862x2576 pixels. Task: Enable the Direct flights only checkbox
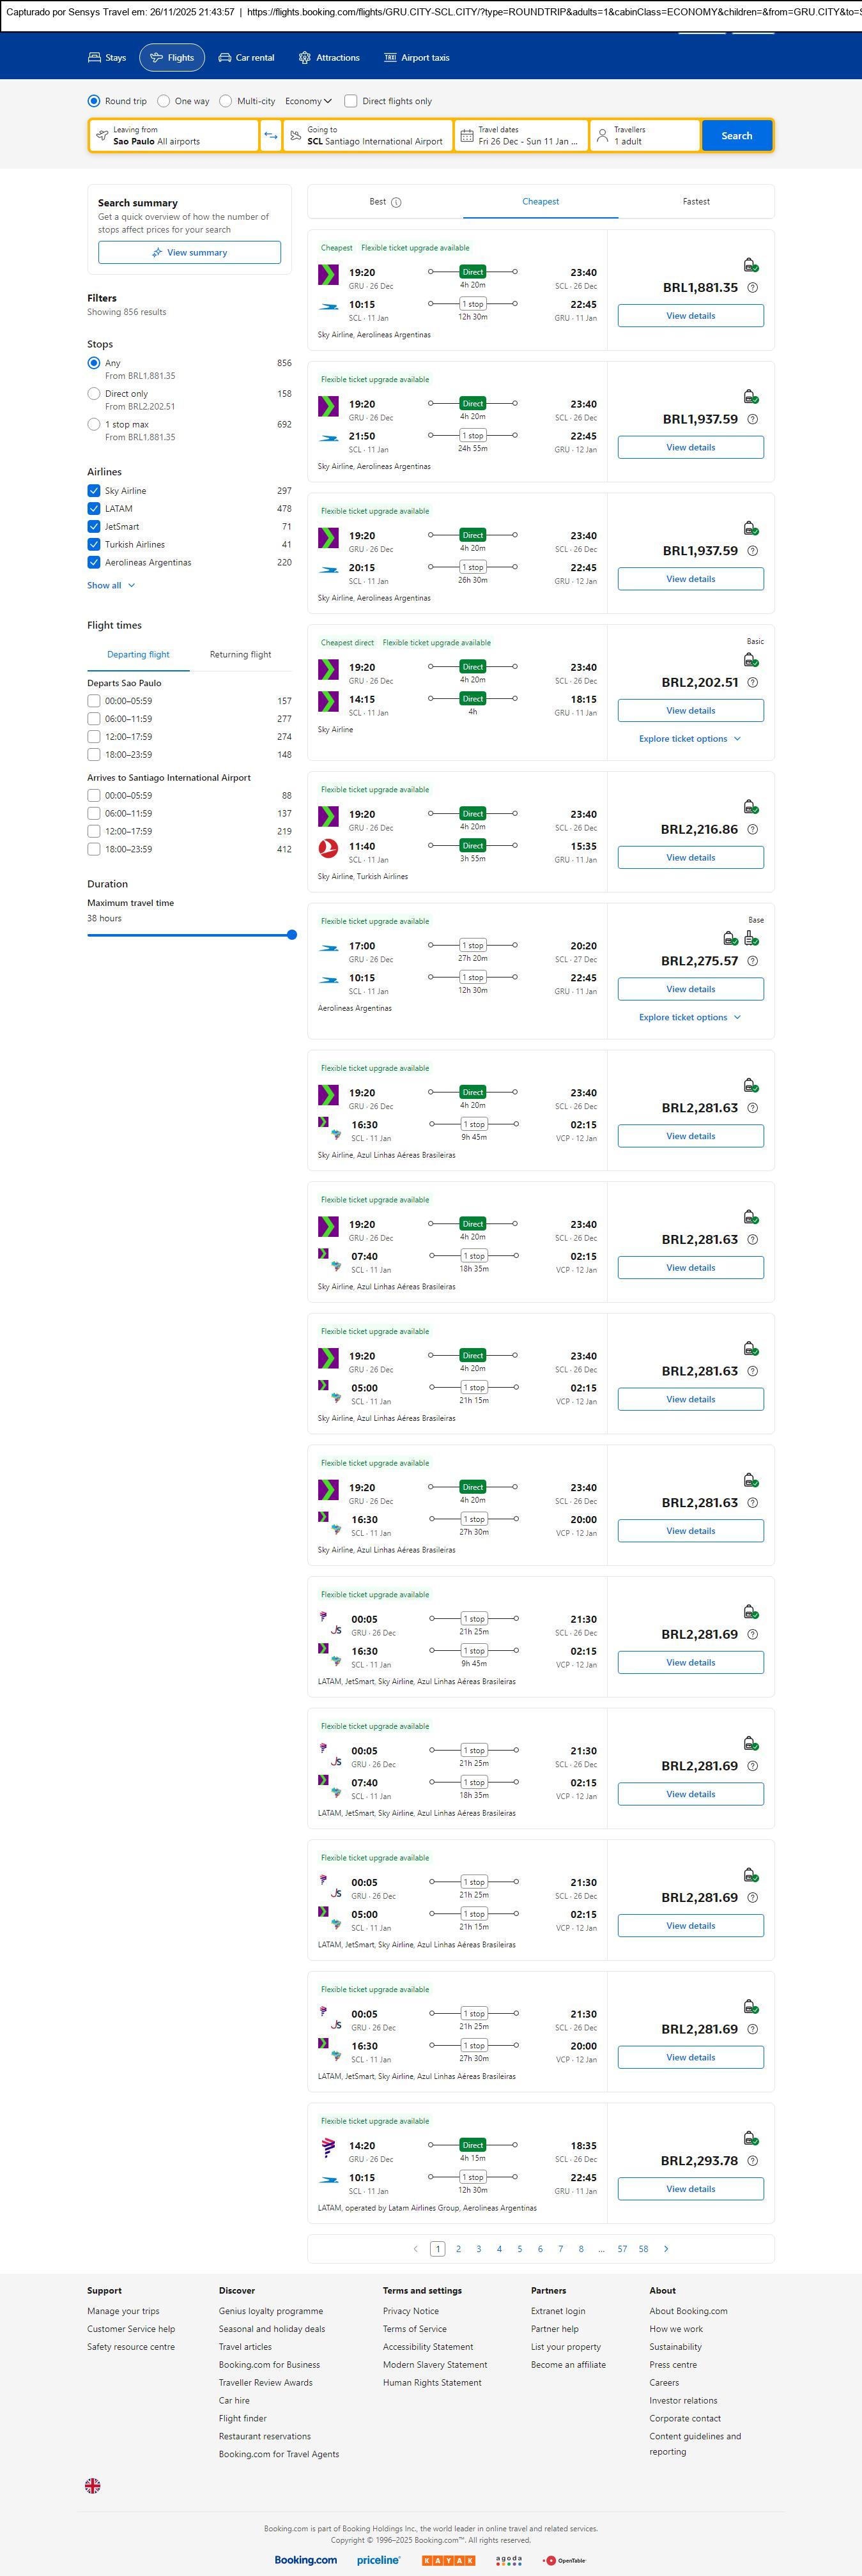(351, 101)
